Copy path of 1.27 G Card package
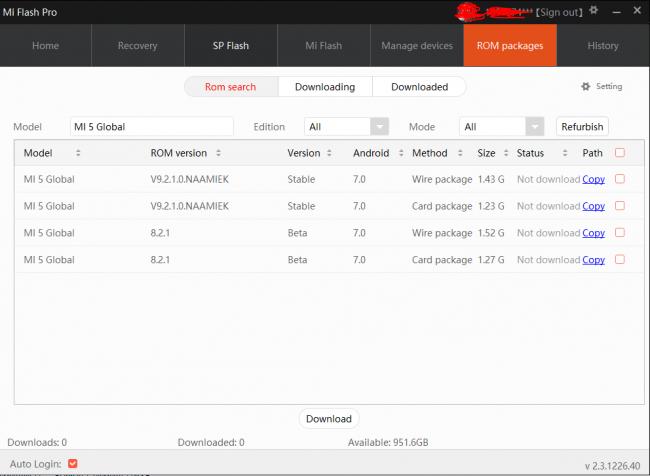Image resolution: width=650 pixels, height=476 pixels. point(594,260)
